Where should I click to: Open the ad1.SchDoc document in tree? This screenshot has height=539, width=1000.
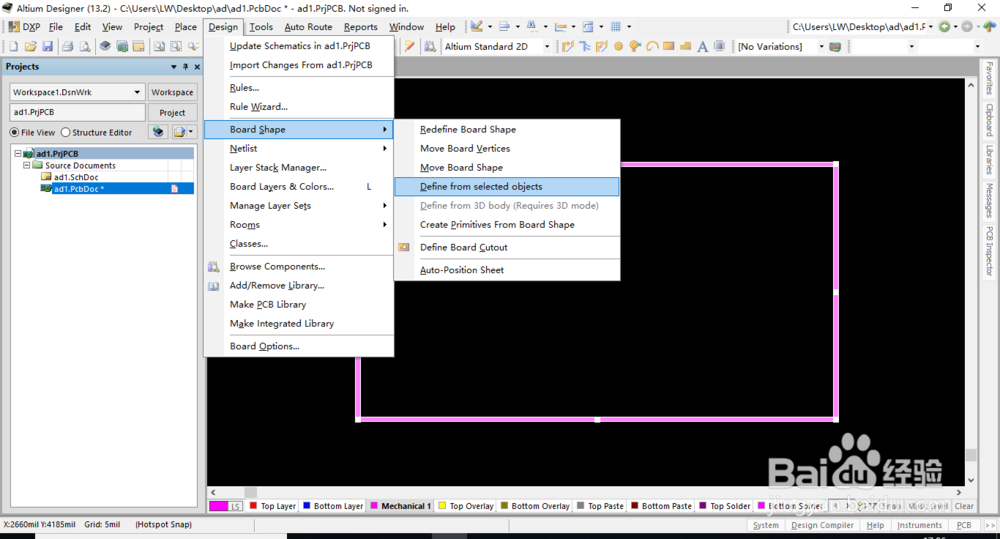point(76,177)
